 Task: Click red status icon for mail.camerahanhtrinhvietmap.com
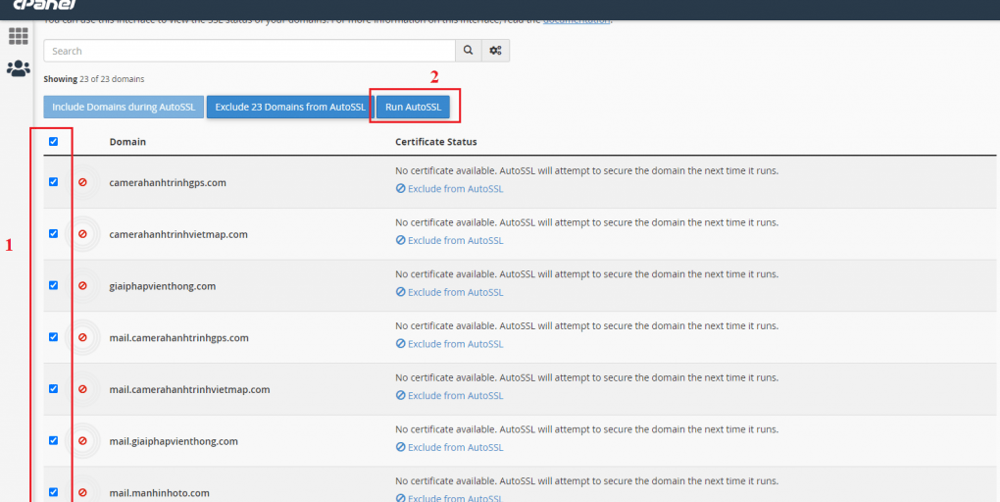[83, 389]
